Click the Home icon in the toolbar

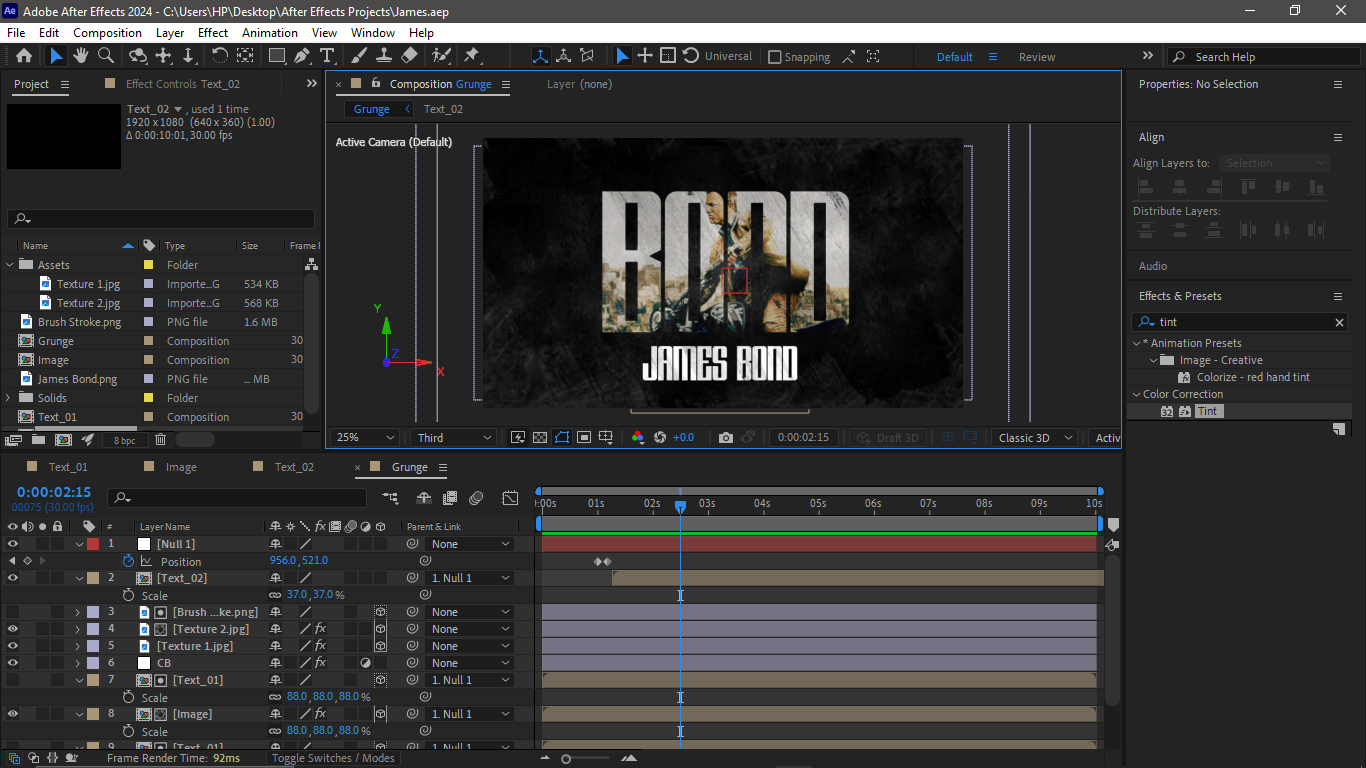coord(24,56)
